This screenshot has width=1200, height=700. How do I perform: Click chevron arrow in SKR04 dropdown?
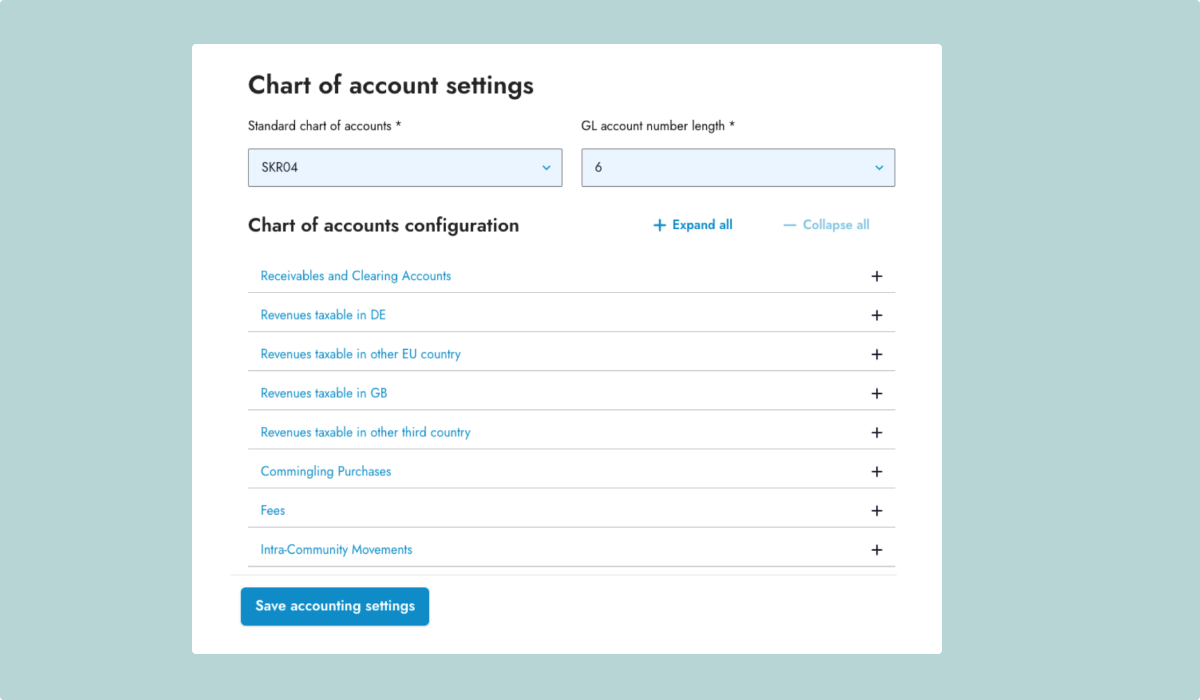546,168
